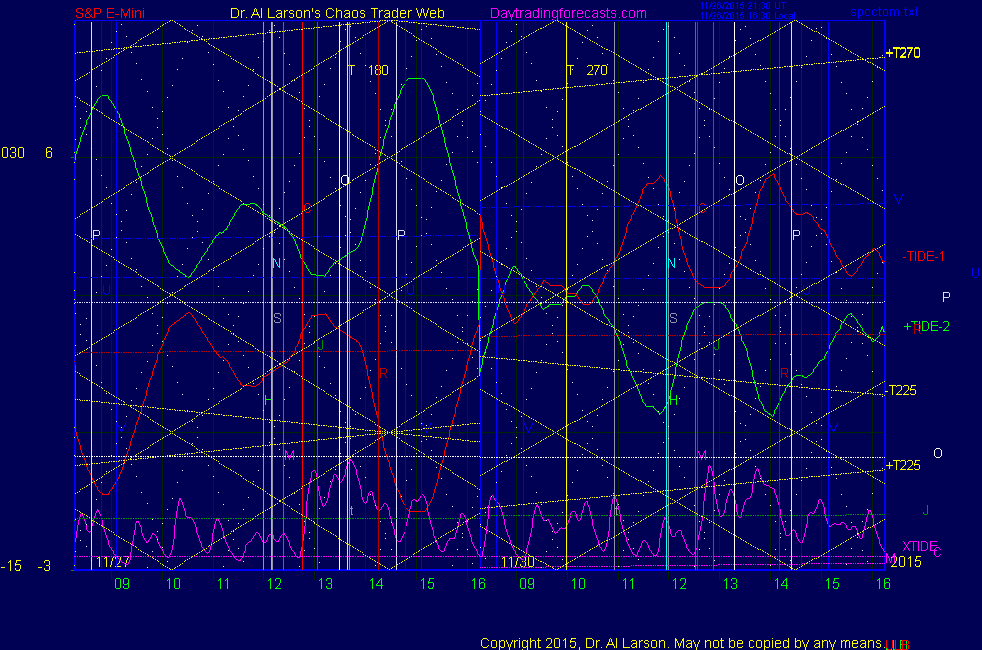Click the 2015 year label at bottom right
The width and height of the screenshot is (982, 650).
coord(905,561)
